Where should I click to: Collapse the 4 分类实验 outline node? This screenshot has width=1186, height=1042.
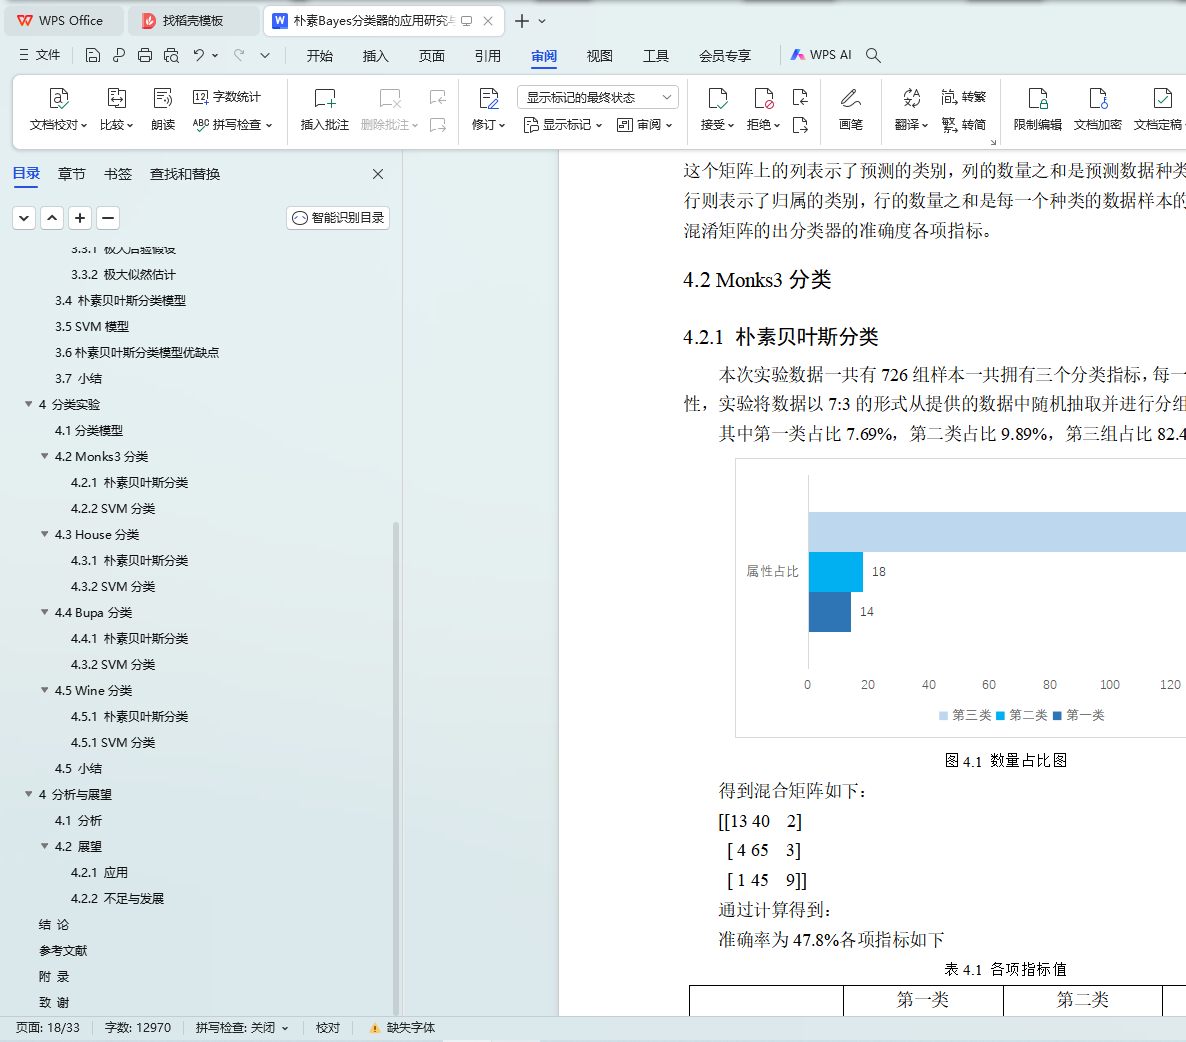point(29,404)
